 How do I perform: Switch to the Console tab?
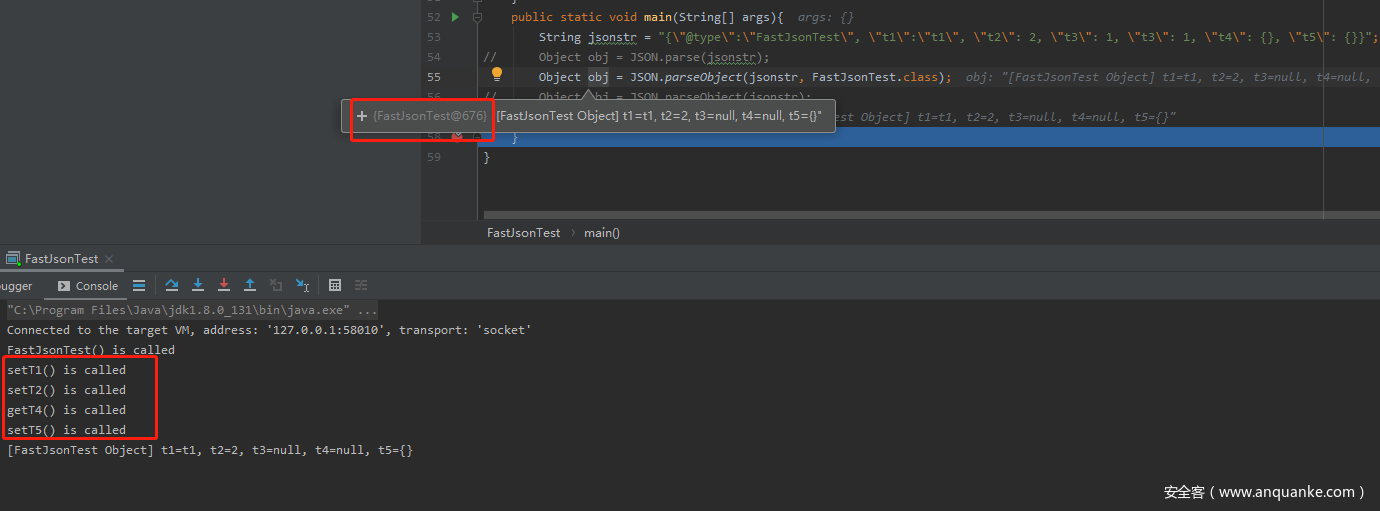88,286
